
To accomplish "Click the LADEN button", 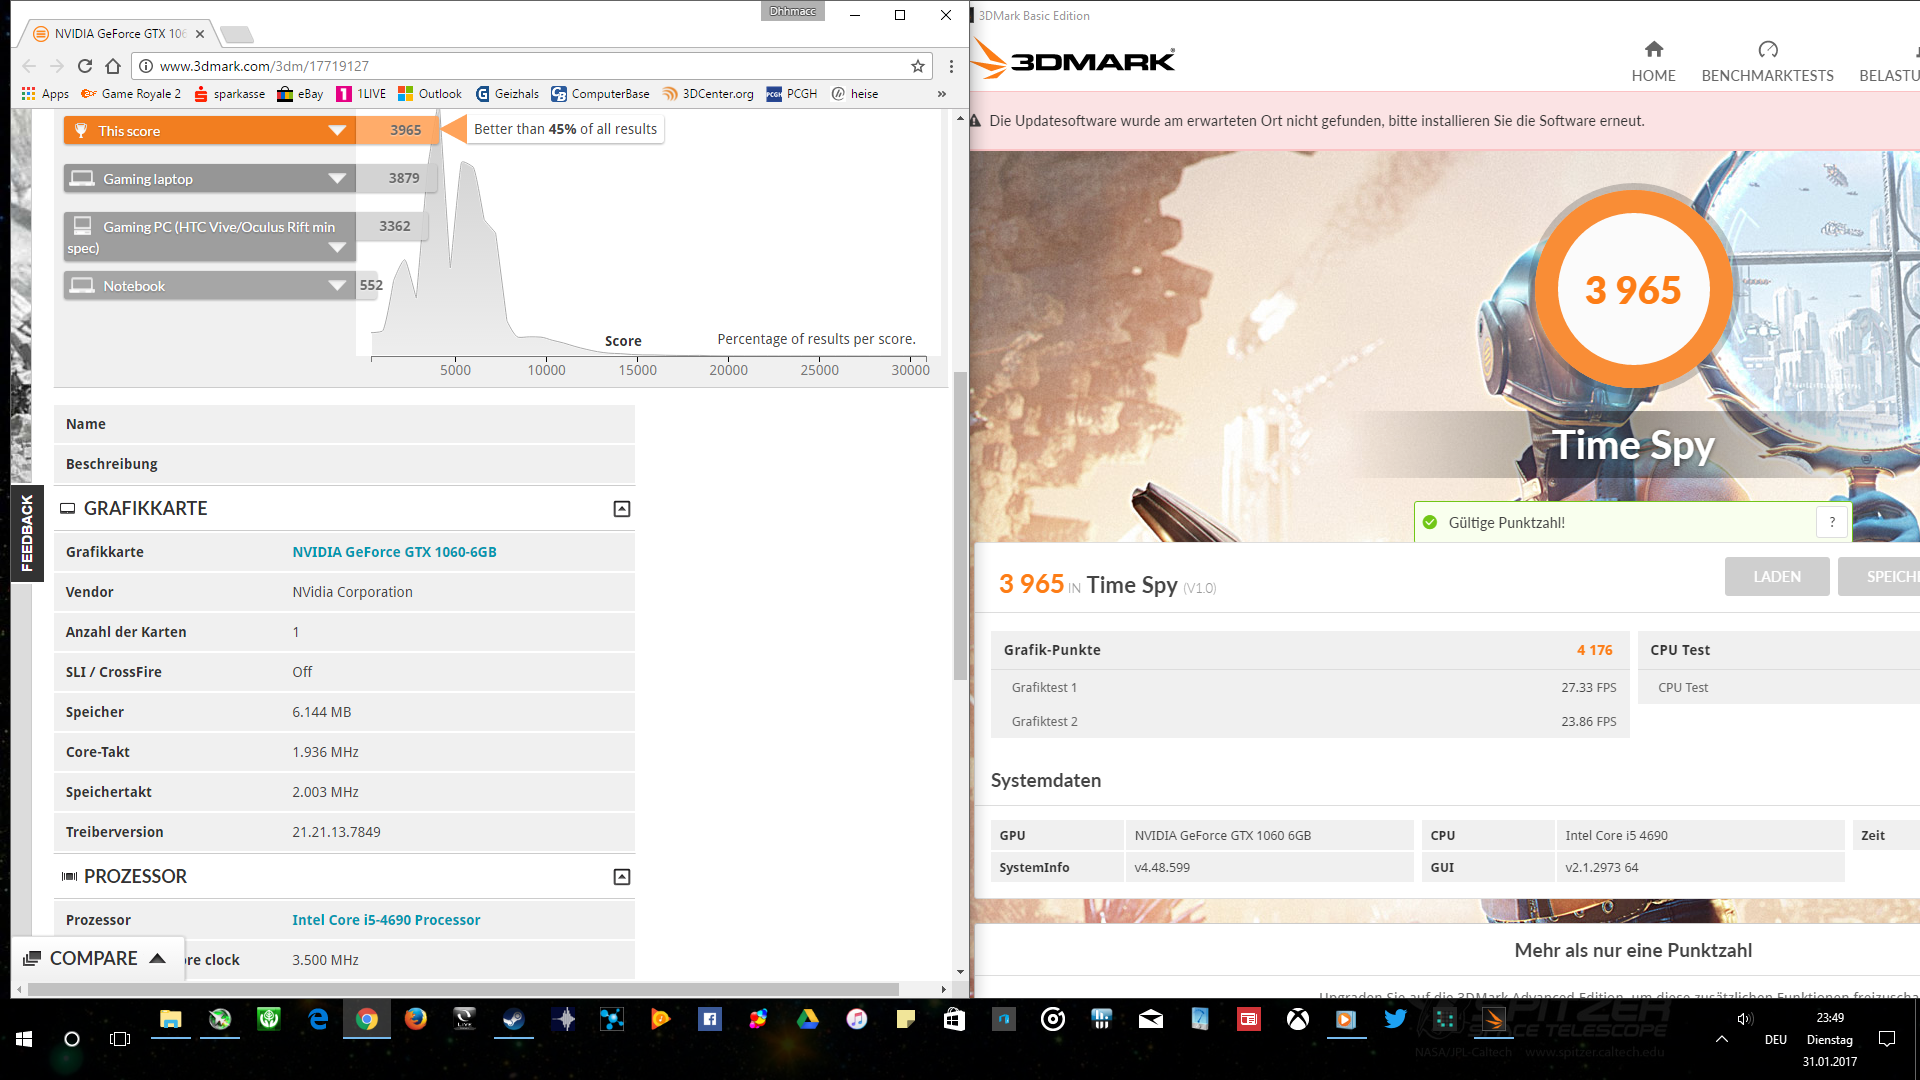I will click(1776, 577).
